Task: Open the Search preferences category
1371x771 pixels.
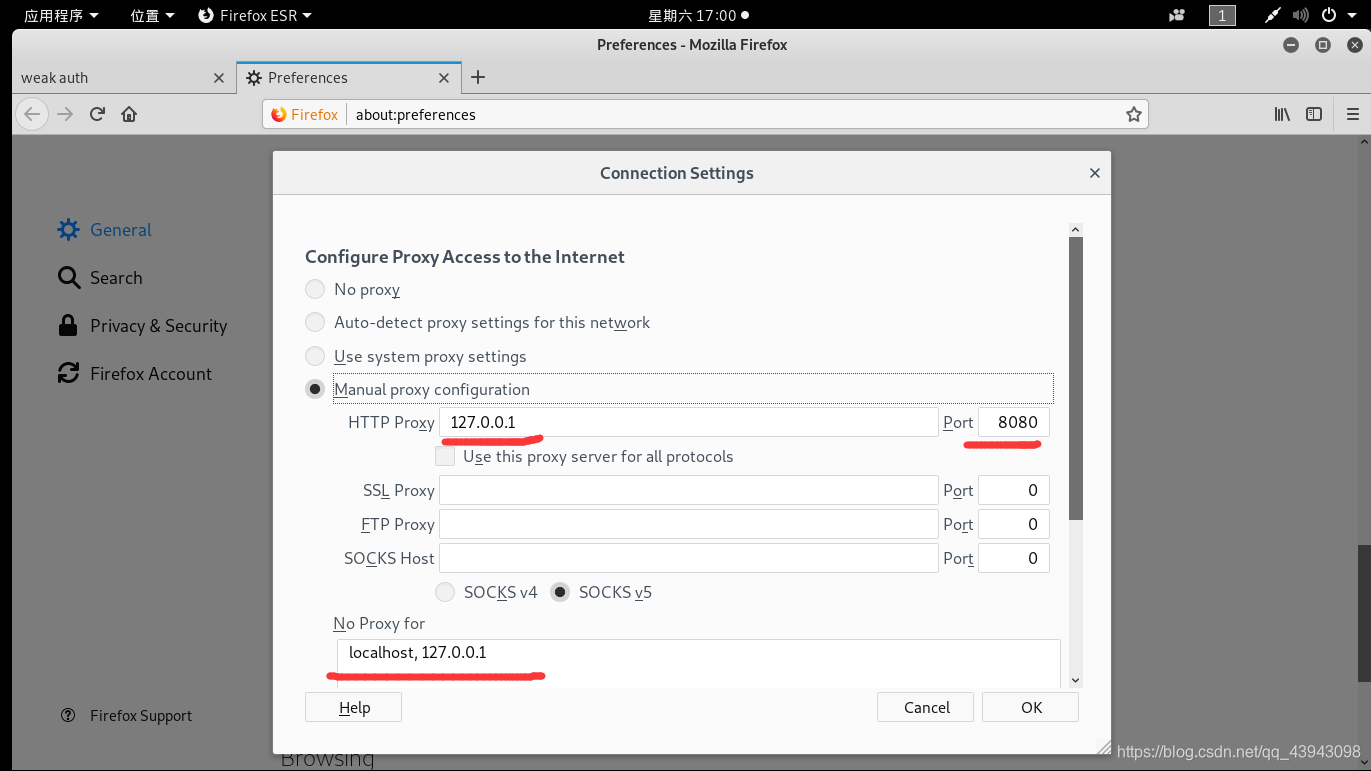Action: tap(100, 278)
